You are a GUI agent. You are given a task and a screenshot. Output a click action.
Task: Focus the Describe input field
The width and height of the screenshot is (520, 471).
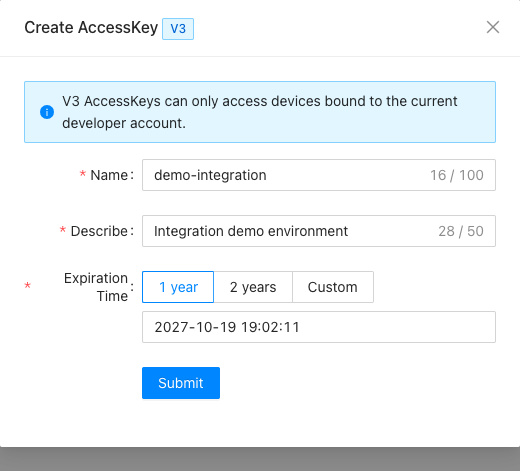click(319, 231)
